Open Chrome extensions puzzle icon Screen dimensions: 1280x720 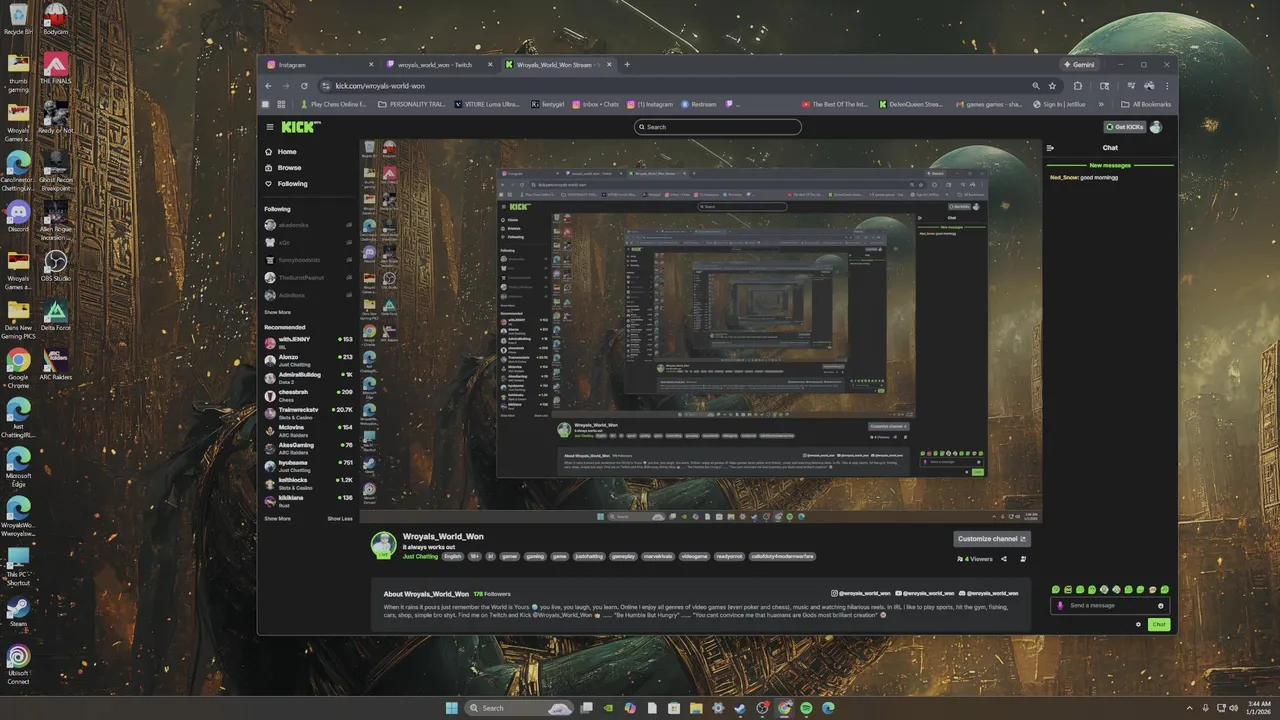[x=1078, y=86]
